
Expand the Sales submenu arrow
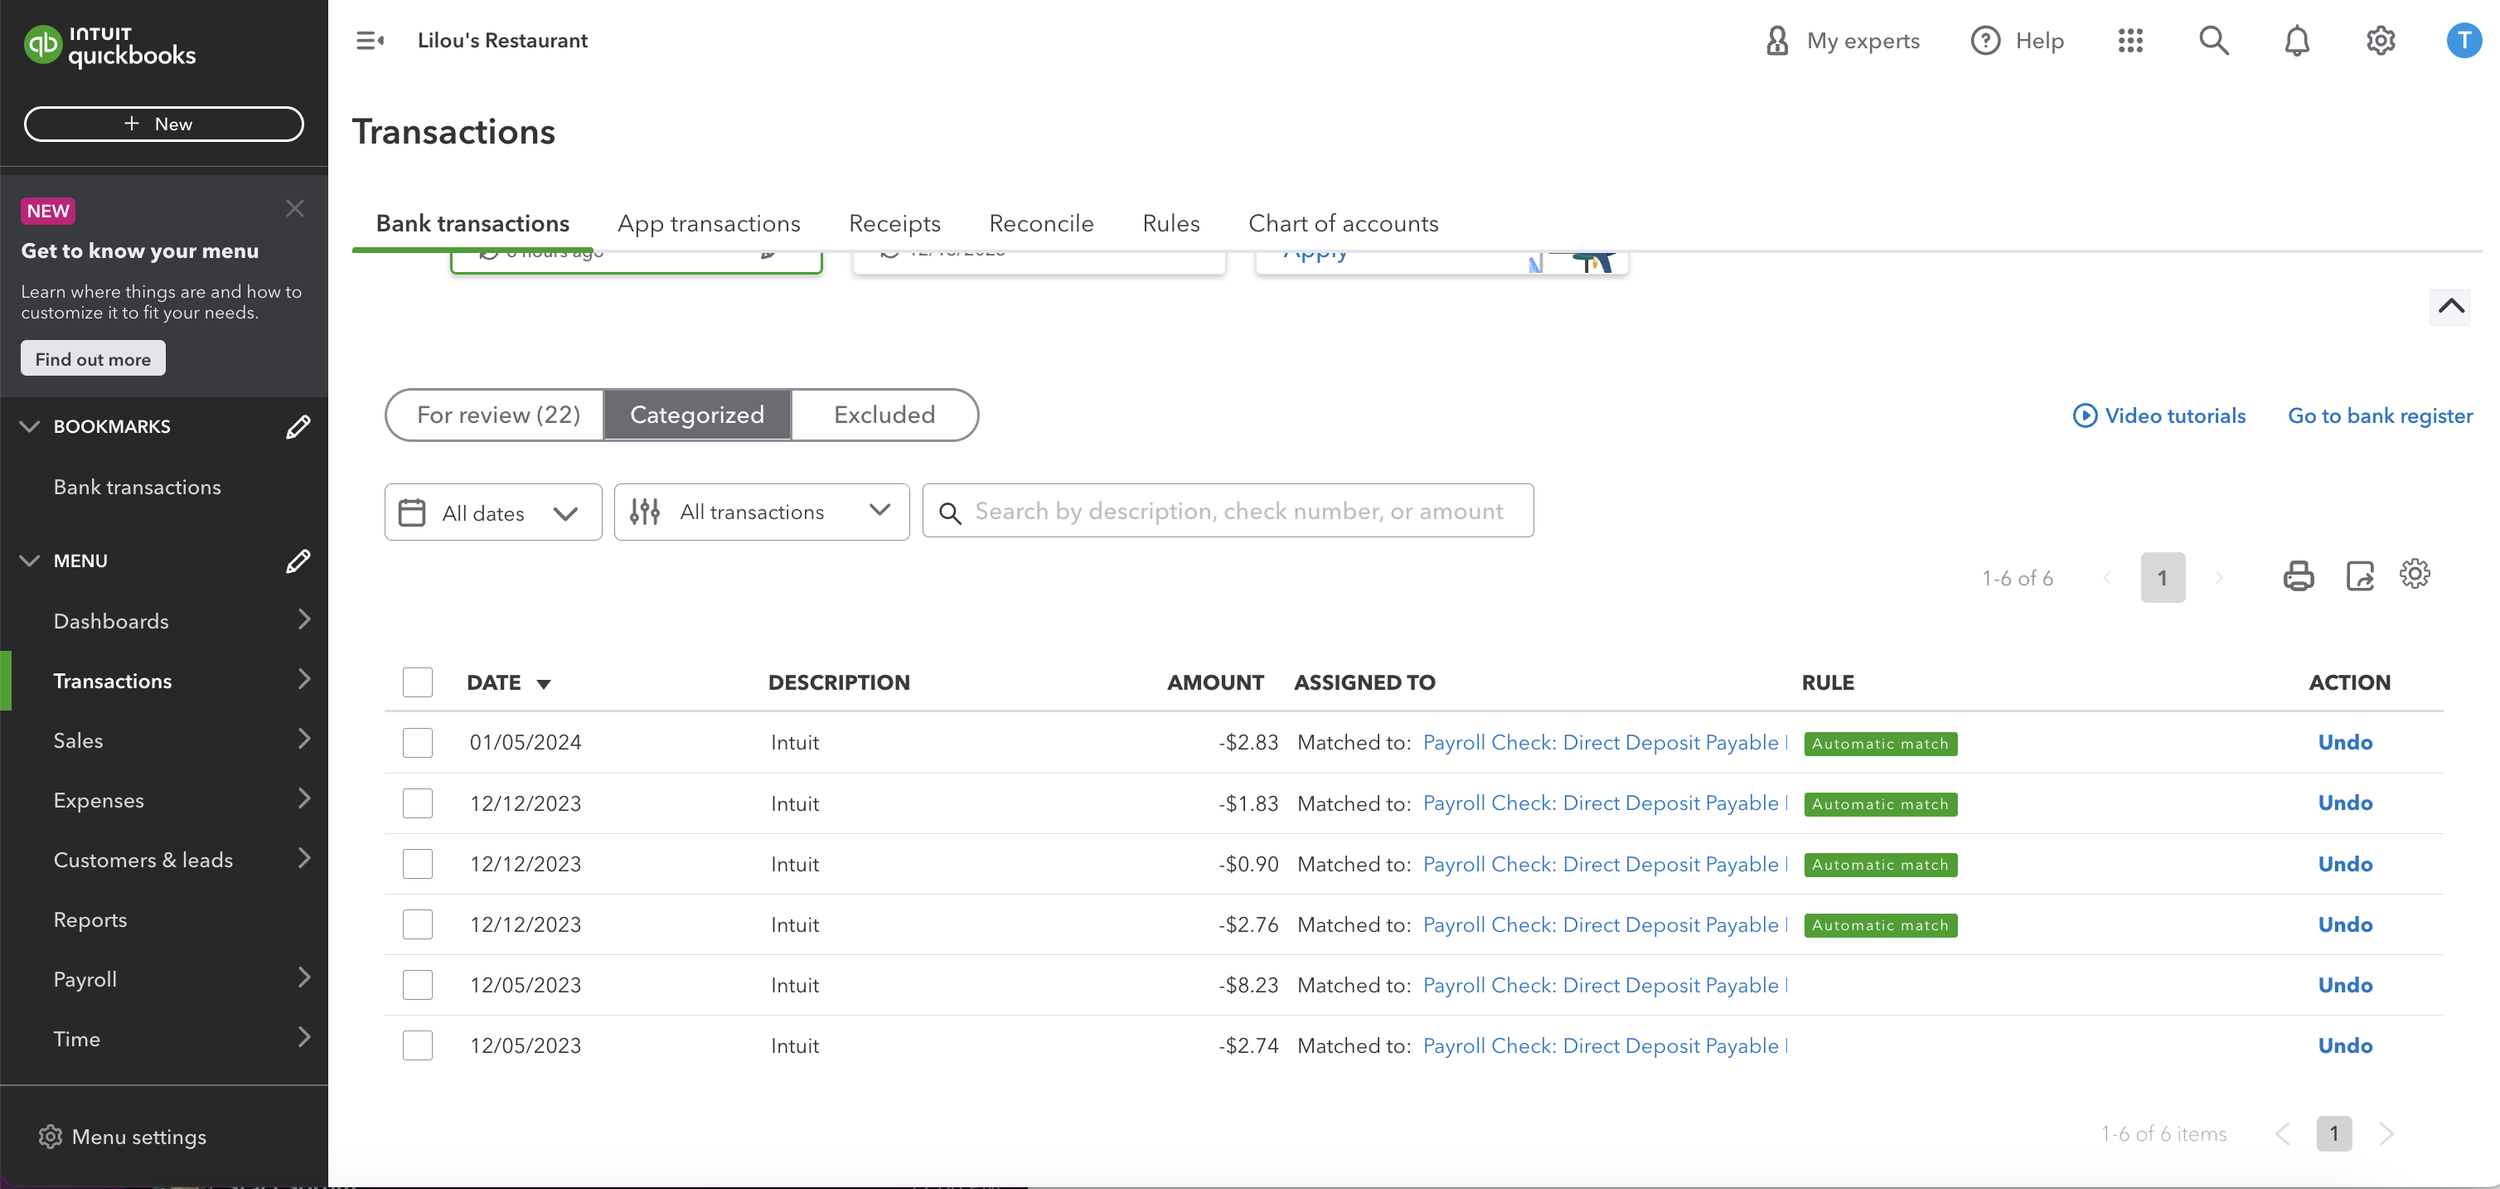304,739
